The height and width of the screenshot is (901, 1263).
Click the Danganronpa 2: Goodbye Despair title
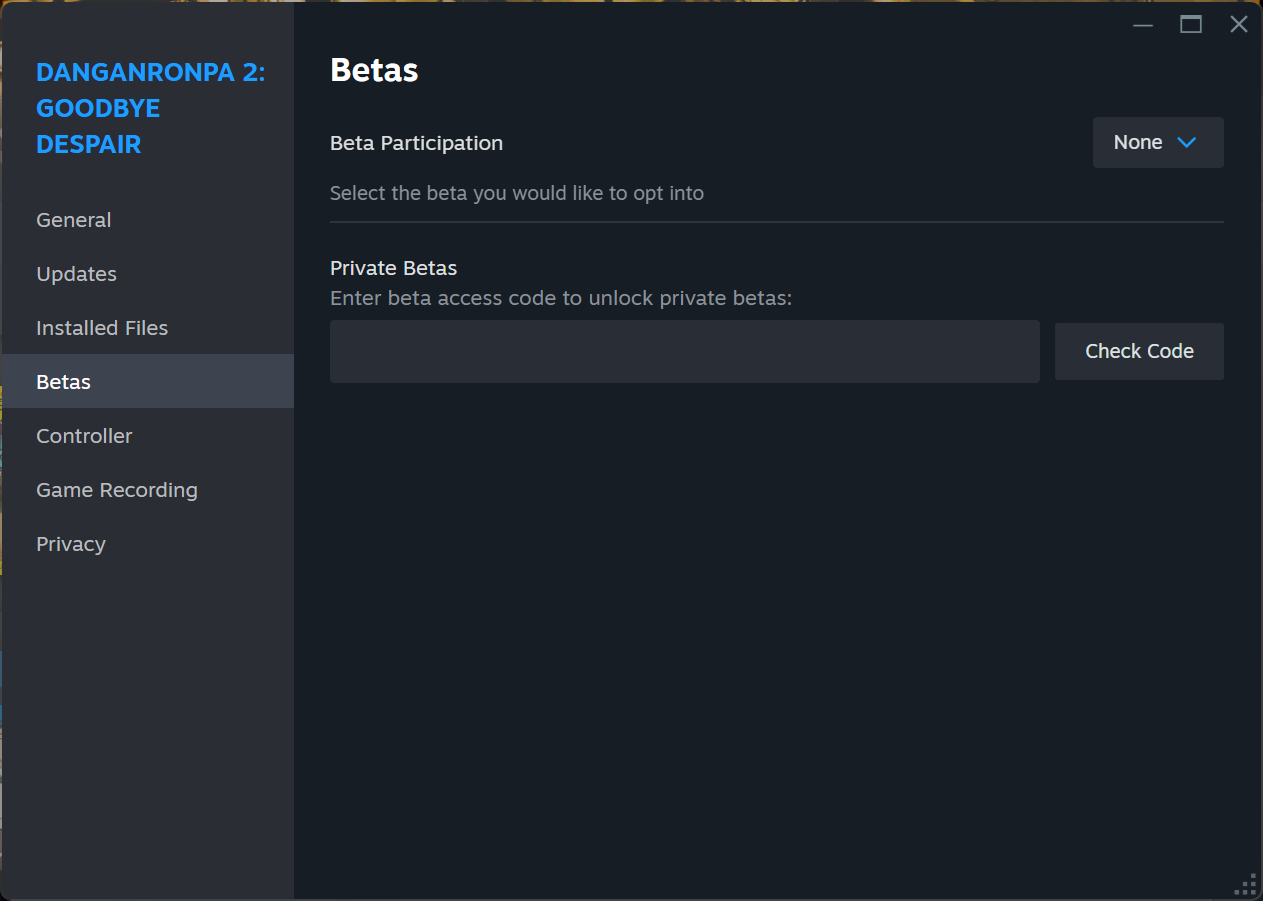click(150, 108)
